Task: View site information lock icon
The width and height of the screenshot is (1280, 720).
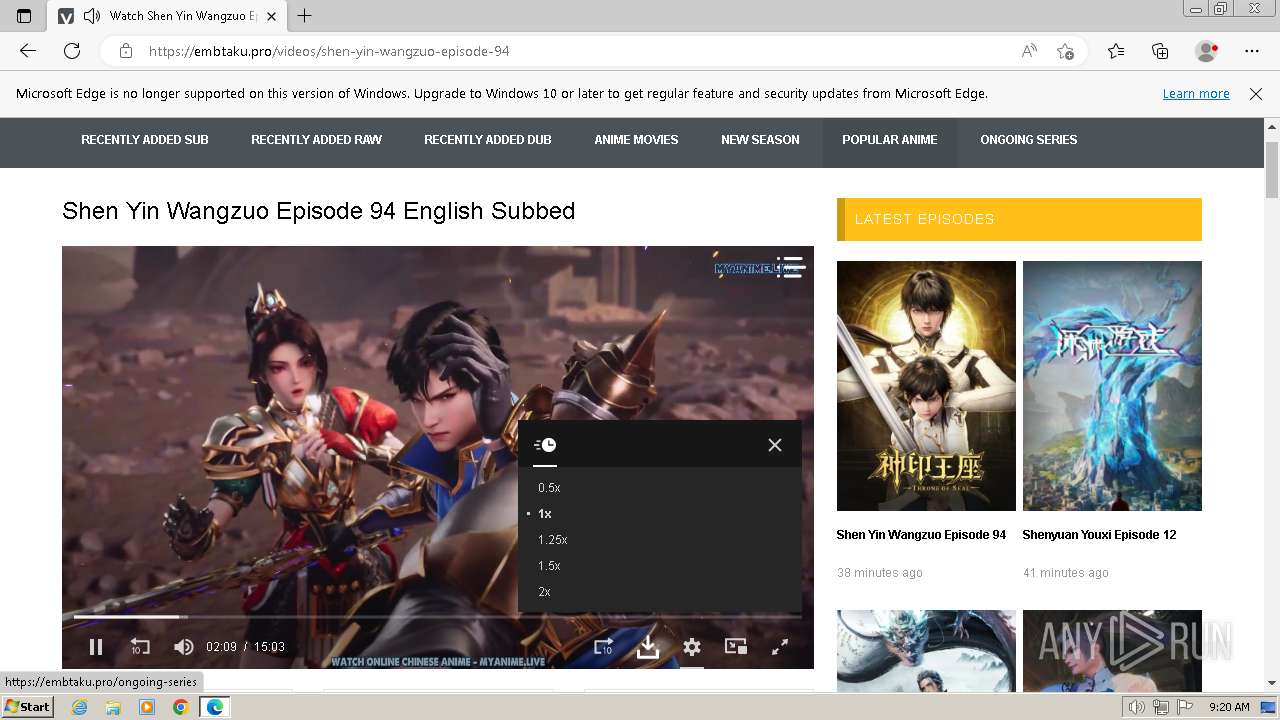Action: point(126,51)
